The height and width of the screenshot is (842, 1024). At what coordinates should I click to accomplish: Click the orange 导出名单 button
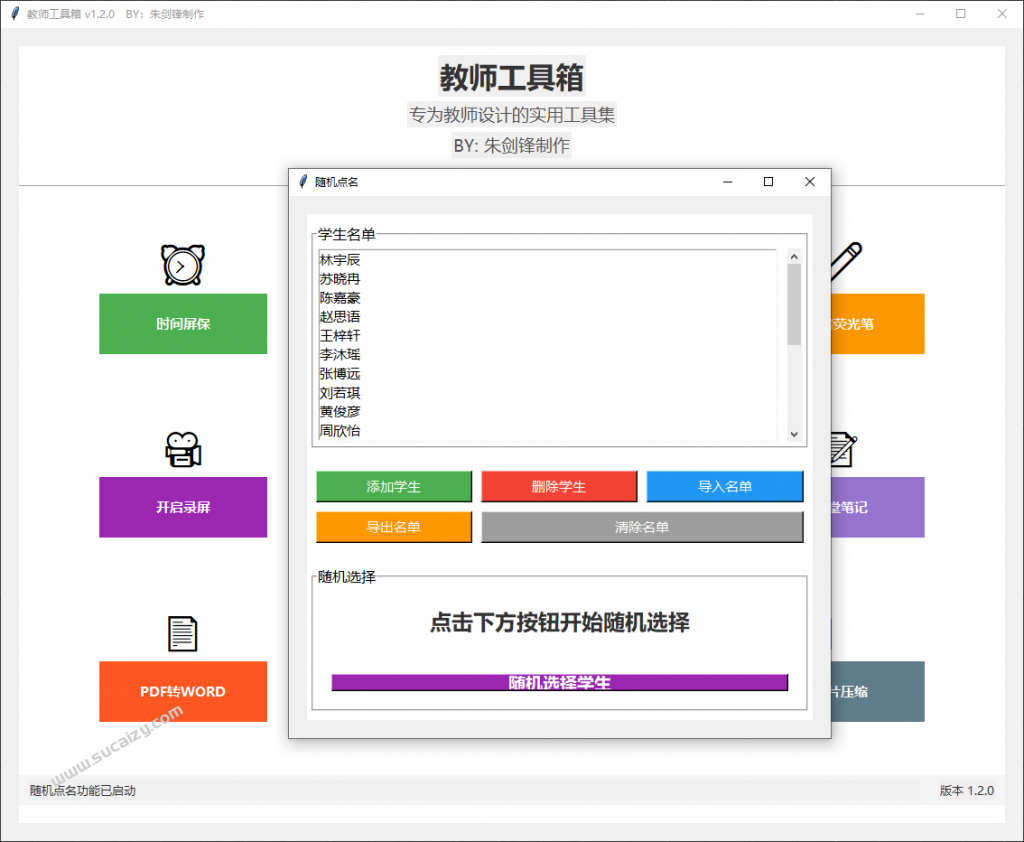393,527
